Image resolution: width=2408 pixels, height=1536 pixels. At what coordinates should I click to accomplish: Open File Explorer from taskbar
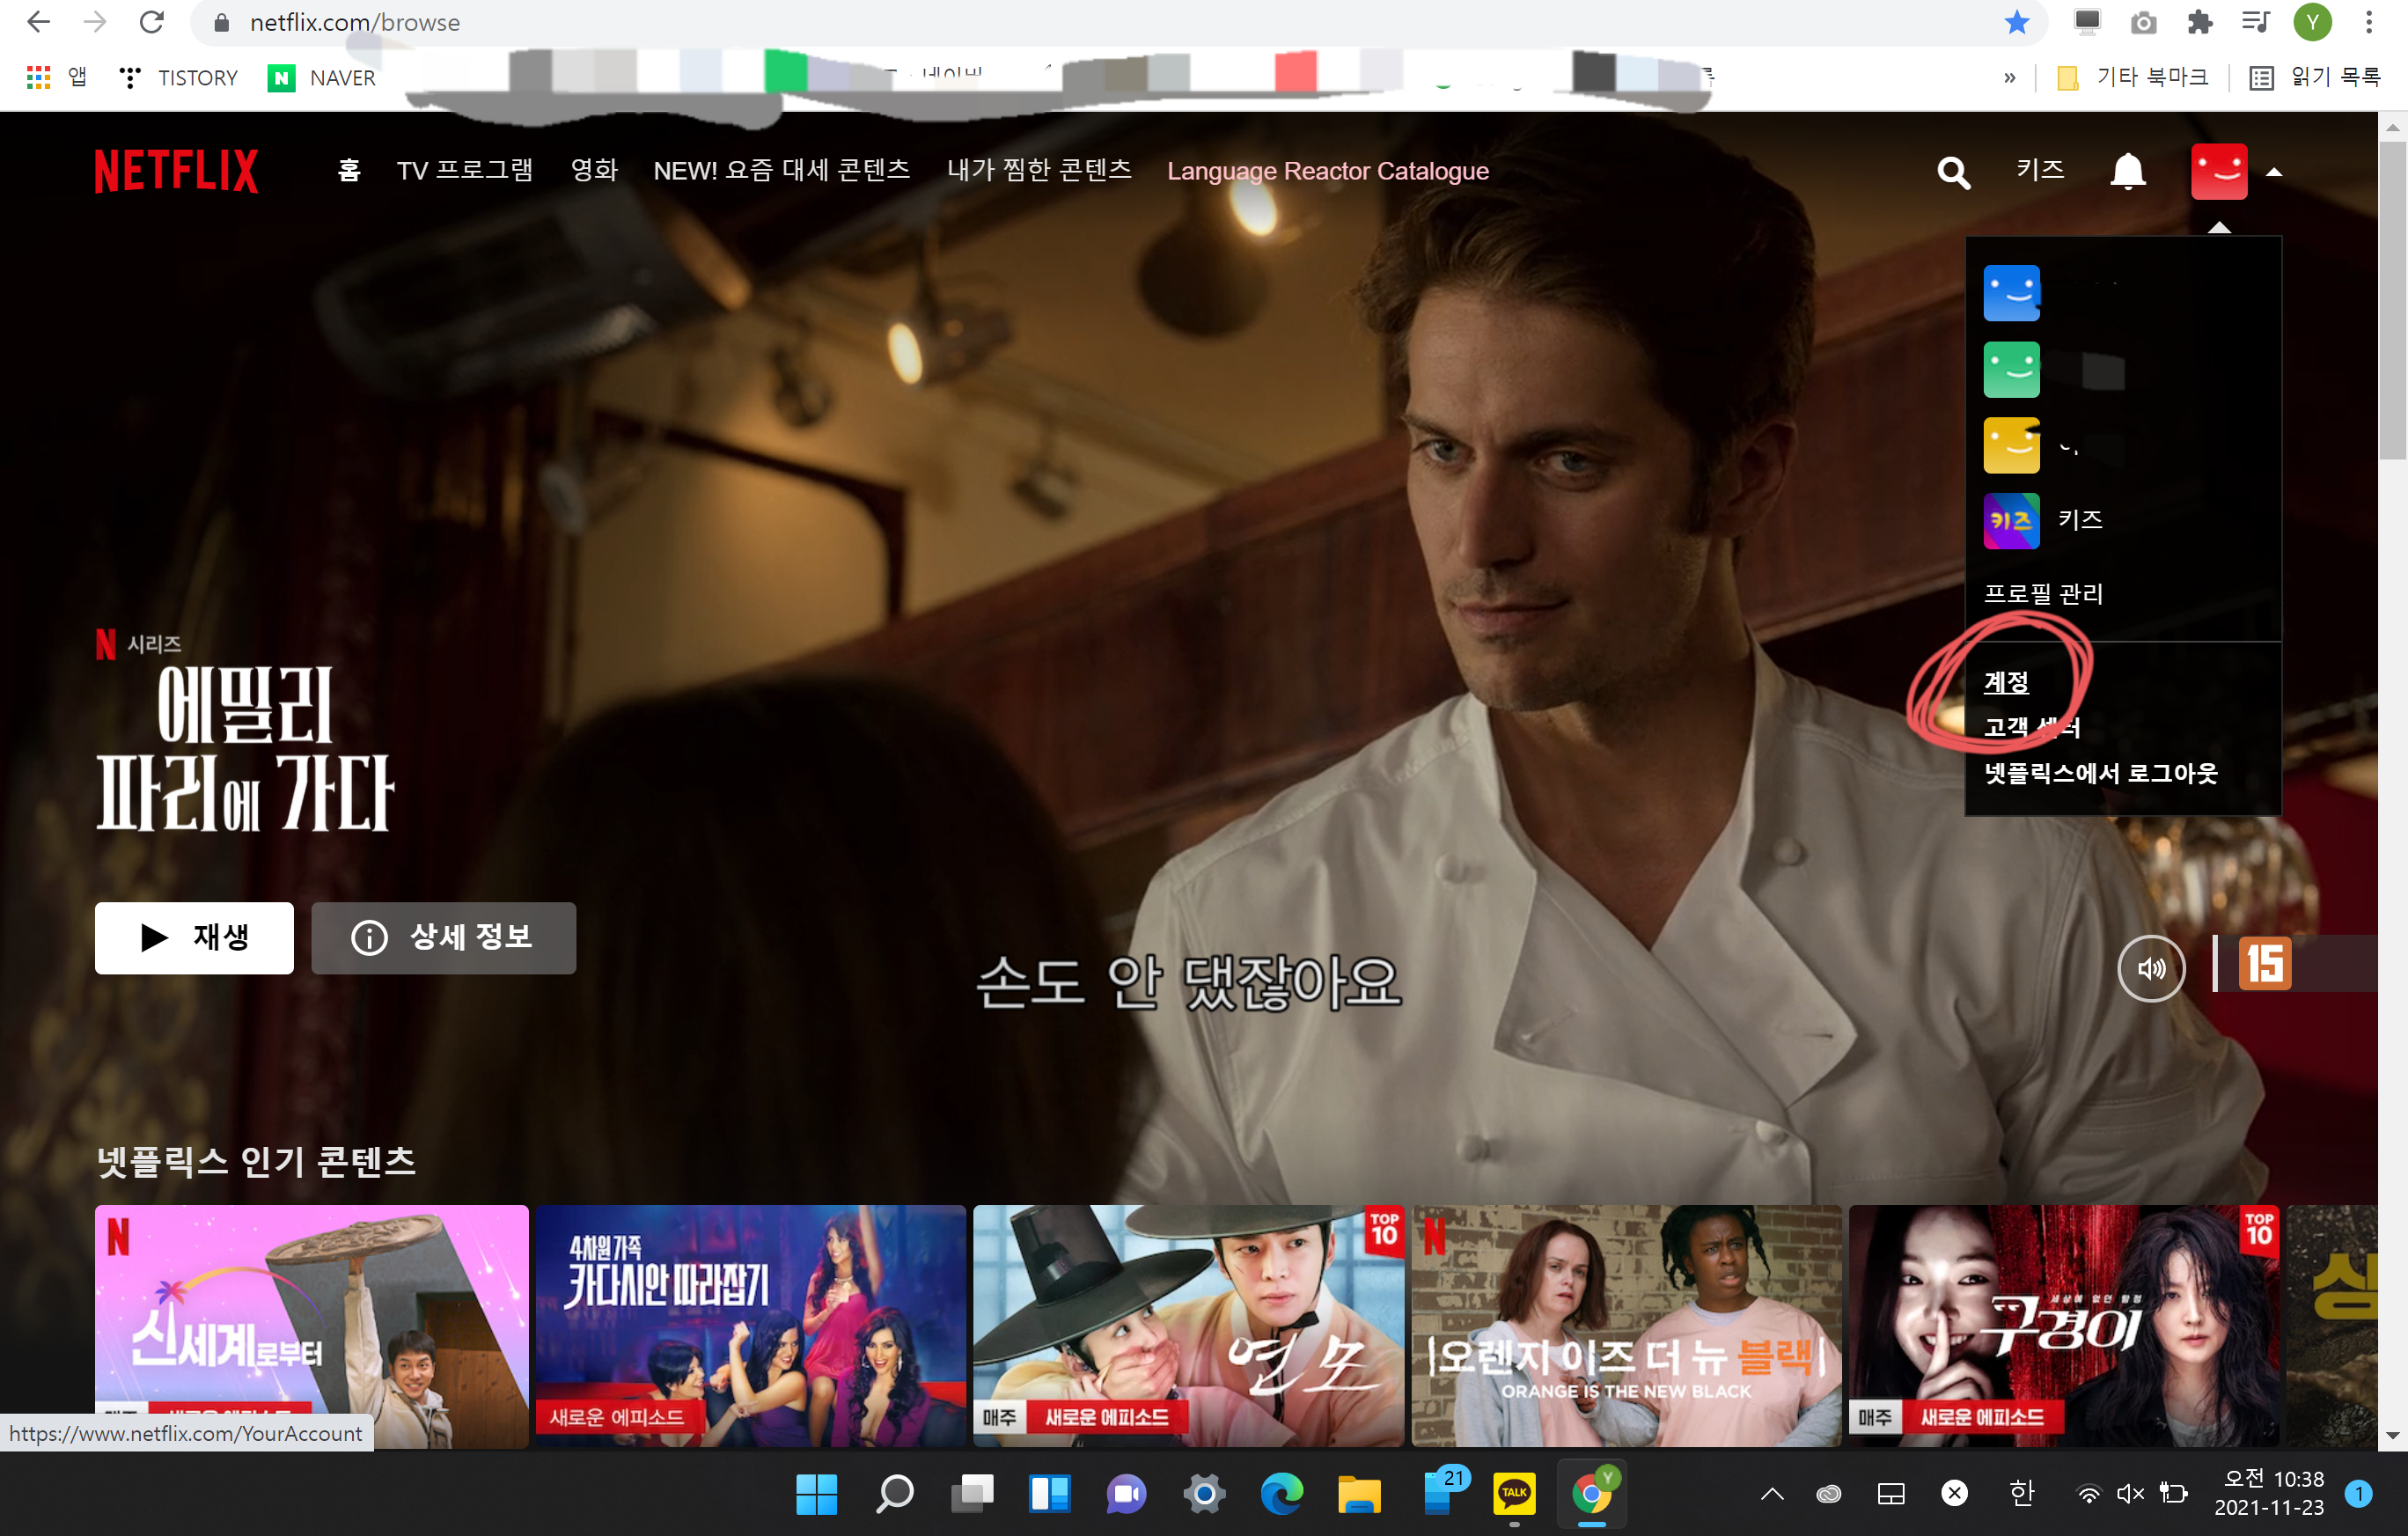1359,1494
